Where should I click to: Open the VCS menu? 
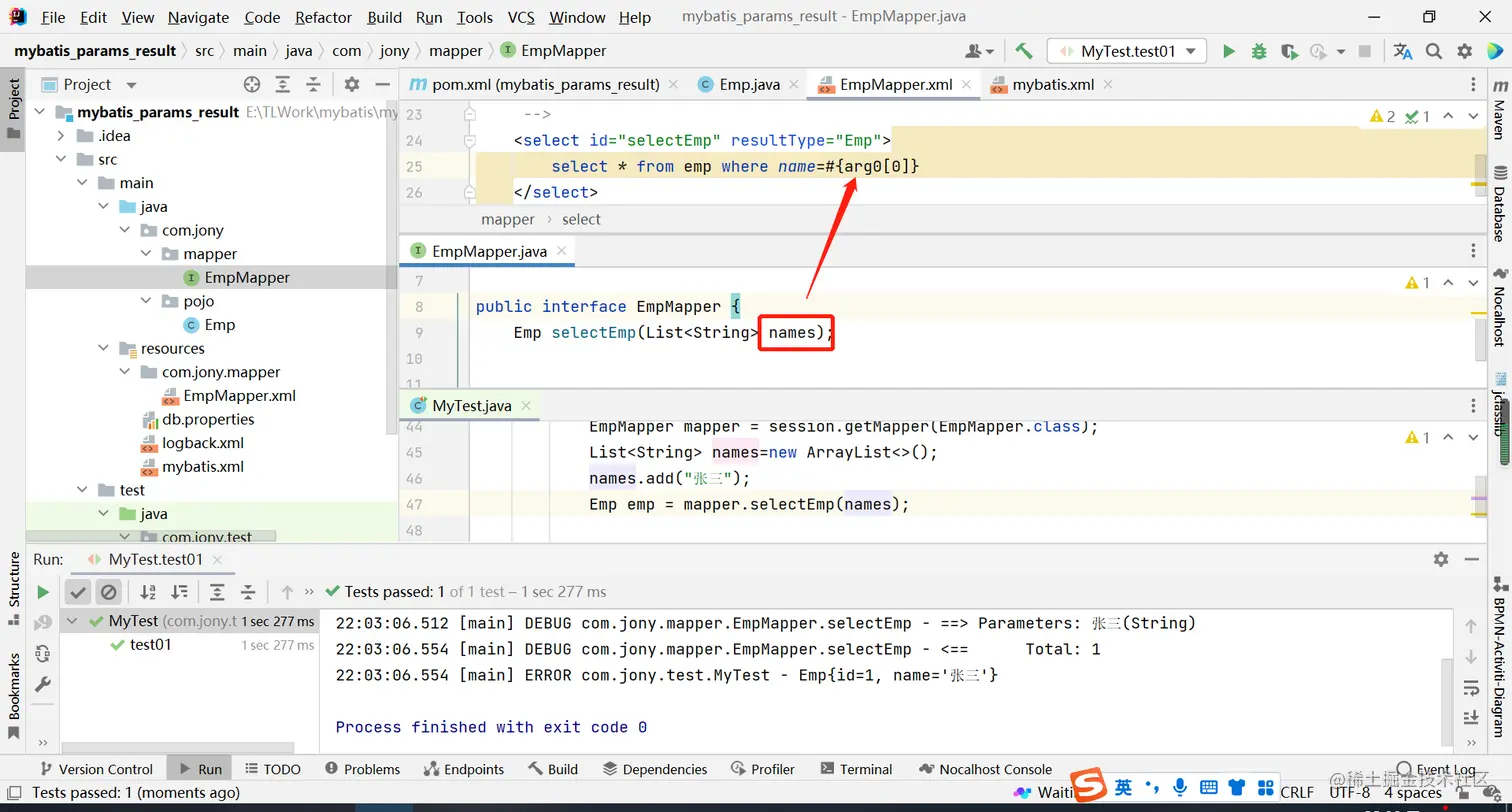521,17
